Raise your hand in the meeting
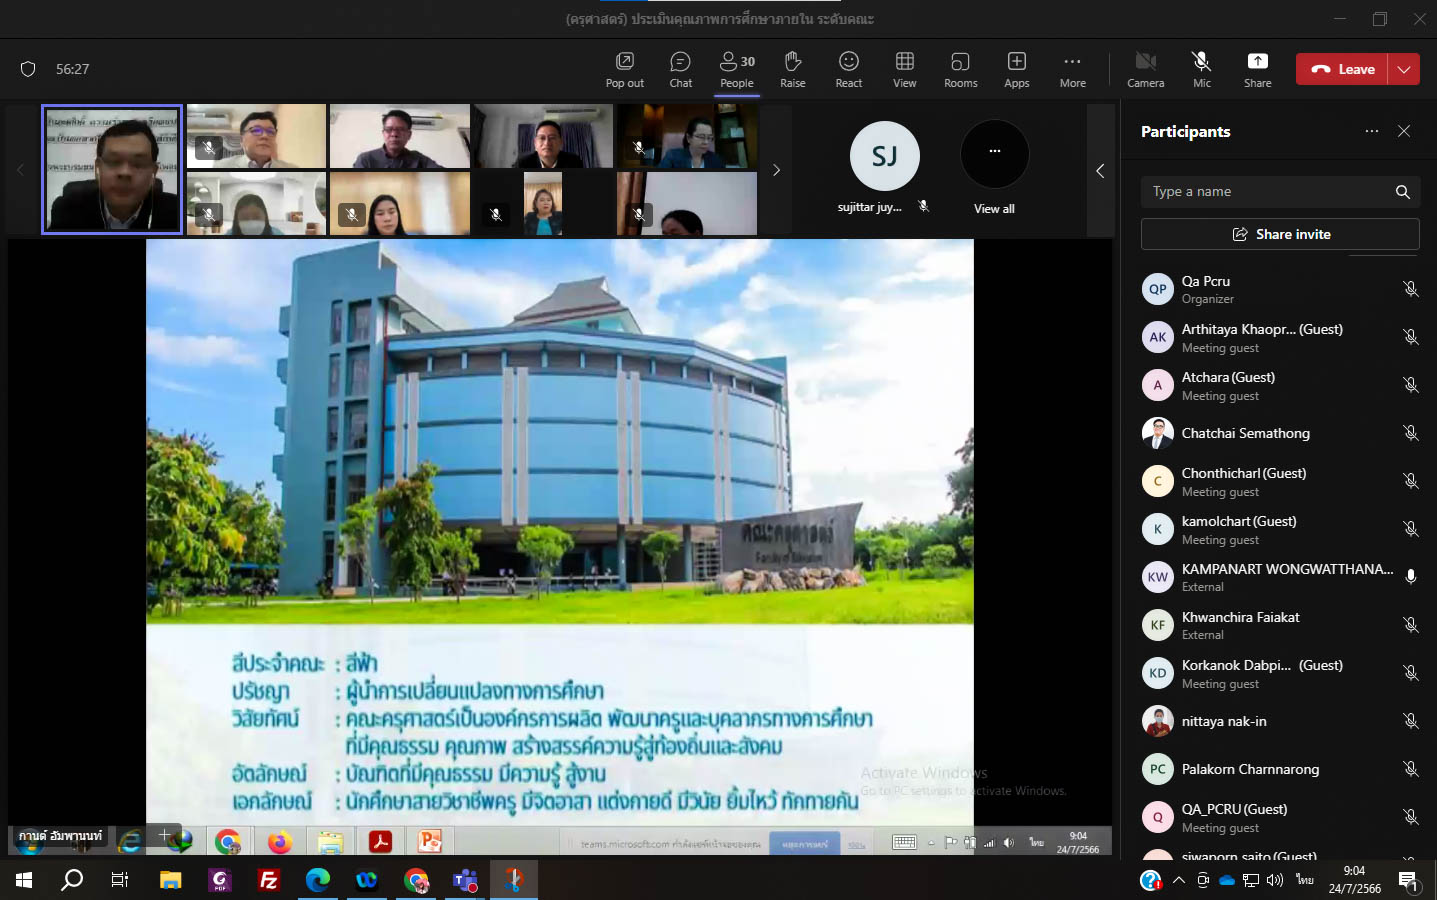This screenshot has height=900, width=1437. (x=792, y=69)
